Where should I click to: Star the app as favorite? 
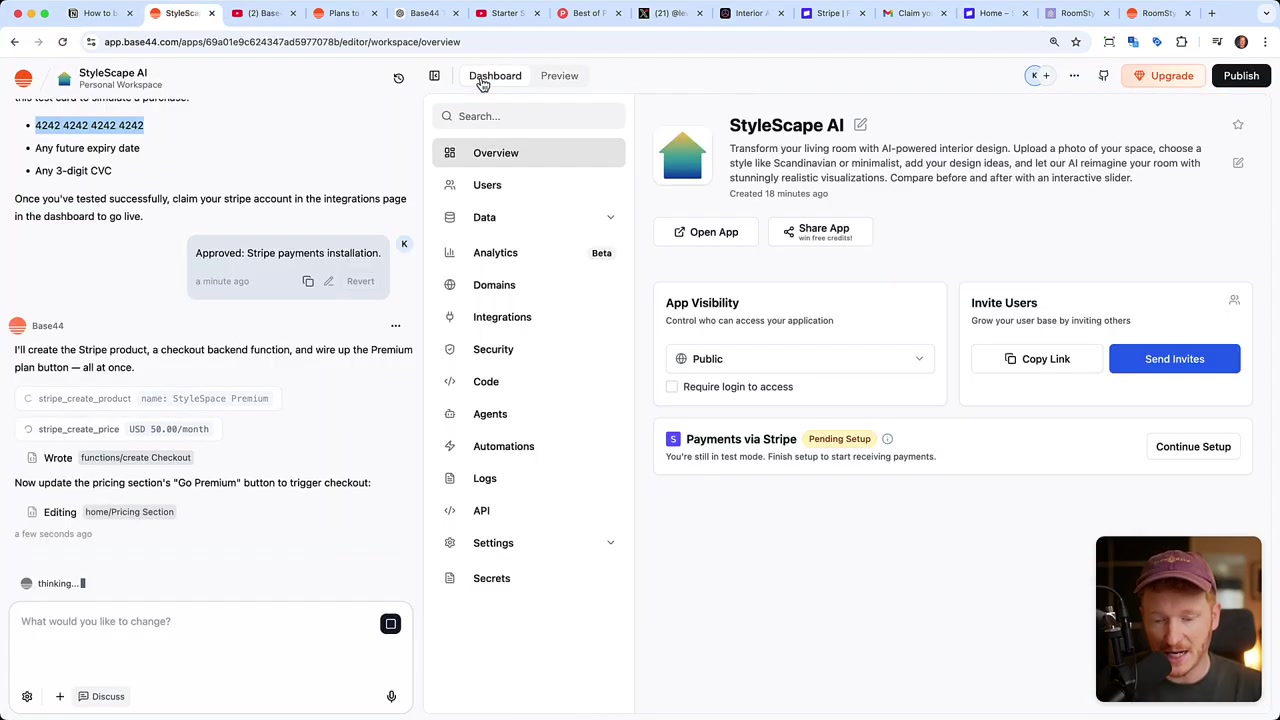coord(1238,125)
